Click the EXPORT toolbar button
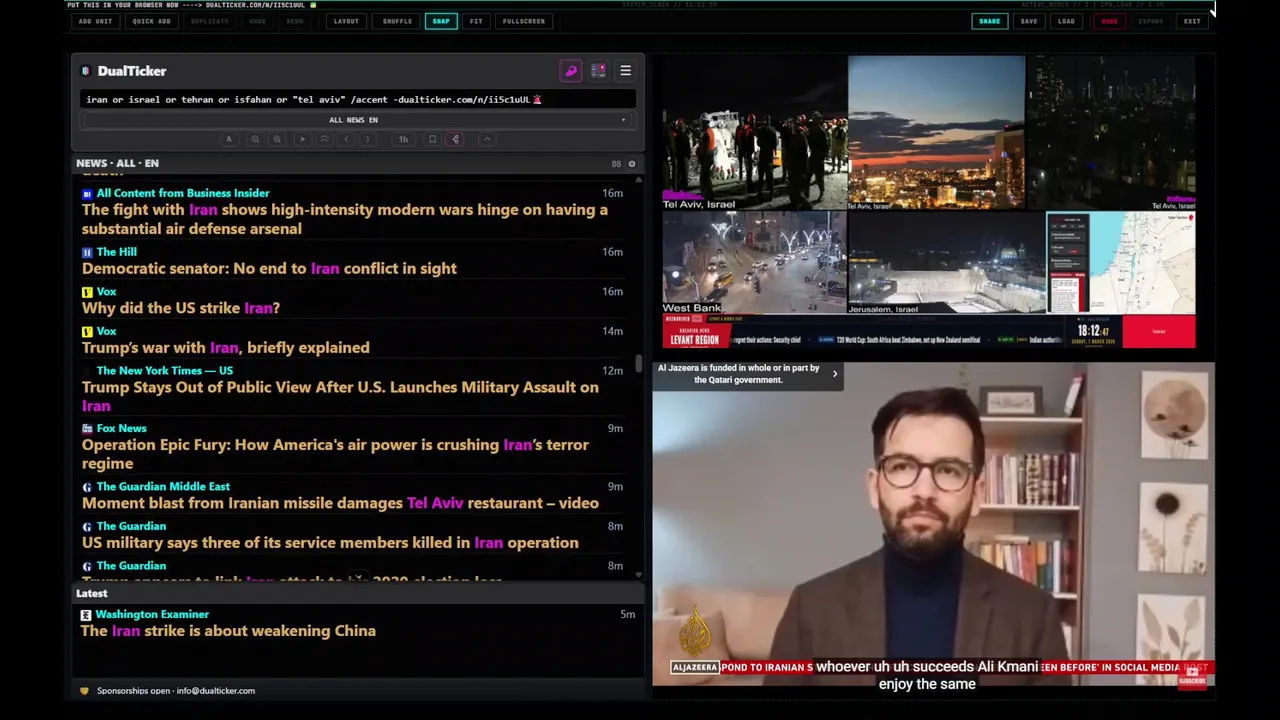1280x720 pixels. pos(1151,21)
